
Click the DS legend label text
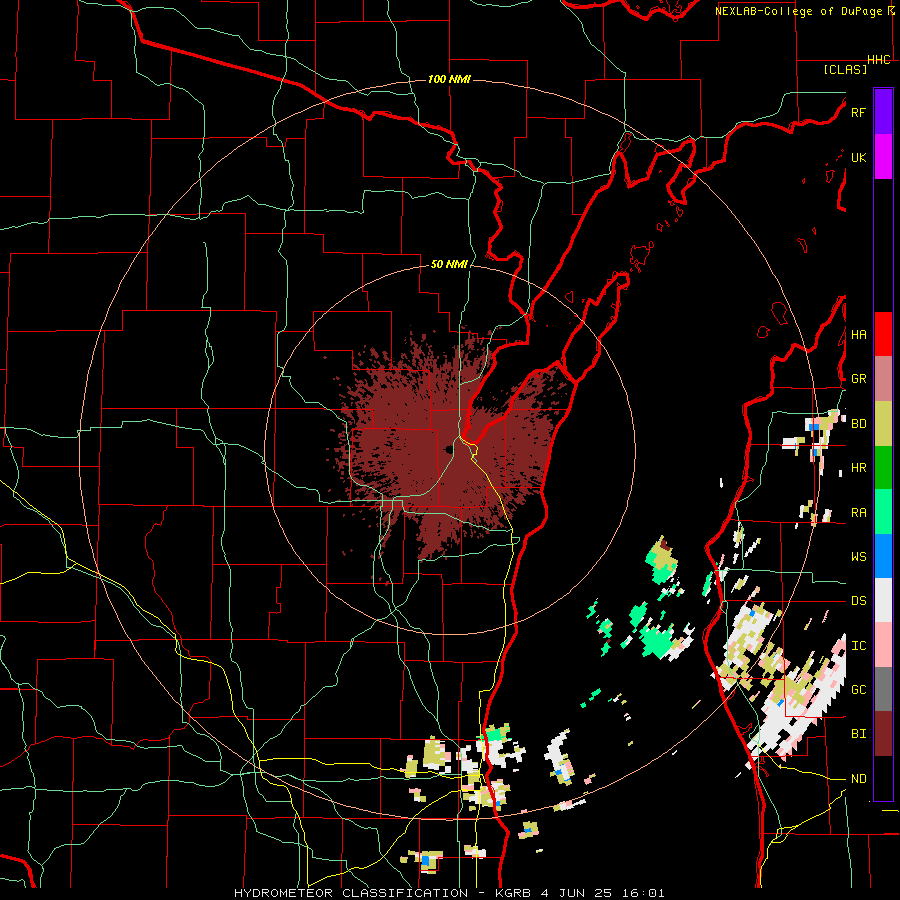coord(858,601)
